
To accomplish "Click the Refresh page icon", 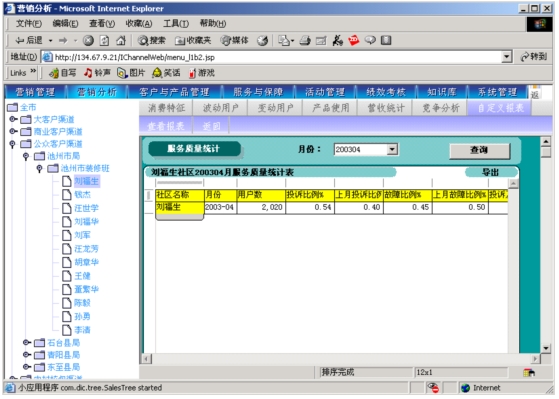I will [104, 41].
